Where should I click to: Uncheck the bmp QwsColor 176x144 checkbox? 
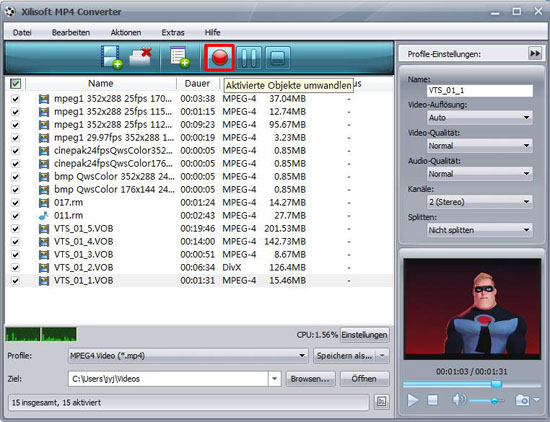15,190
